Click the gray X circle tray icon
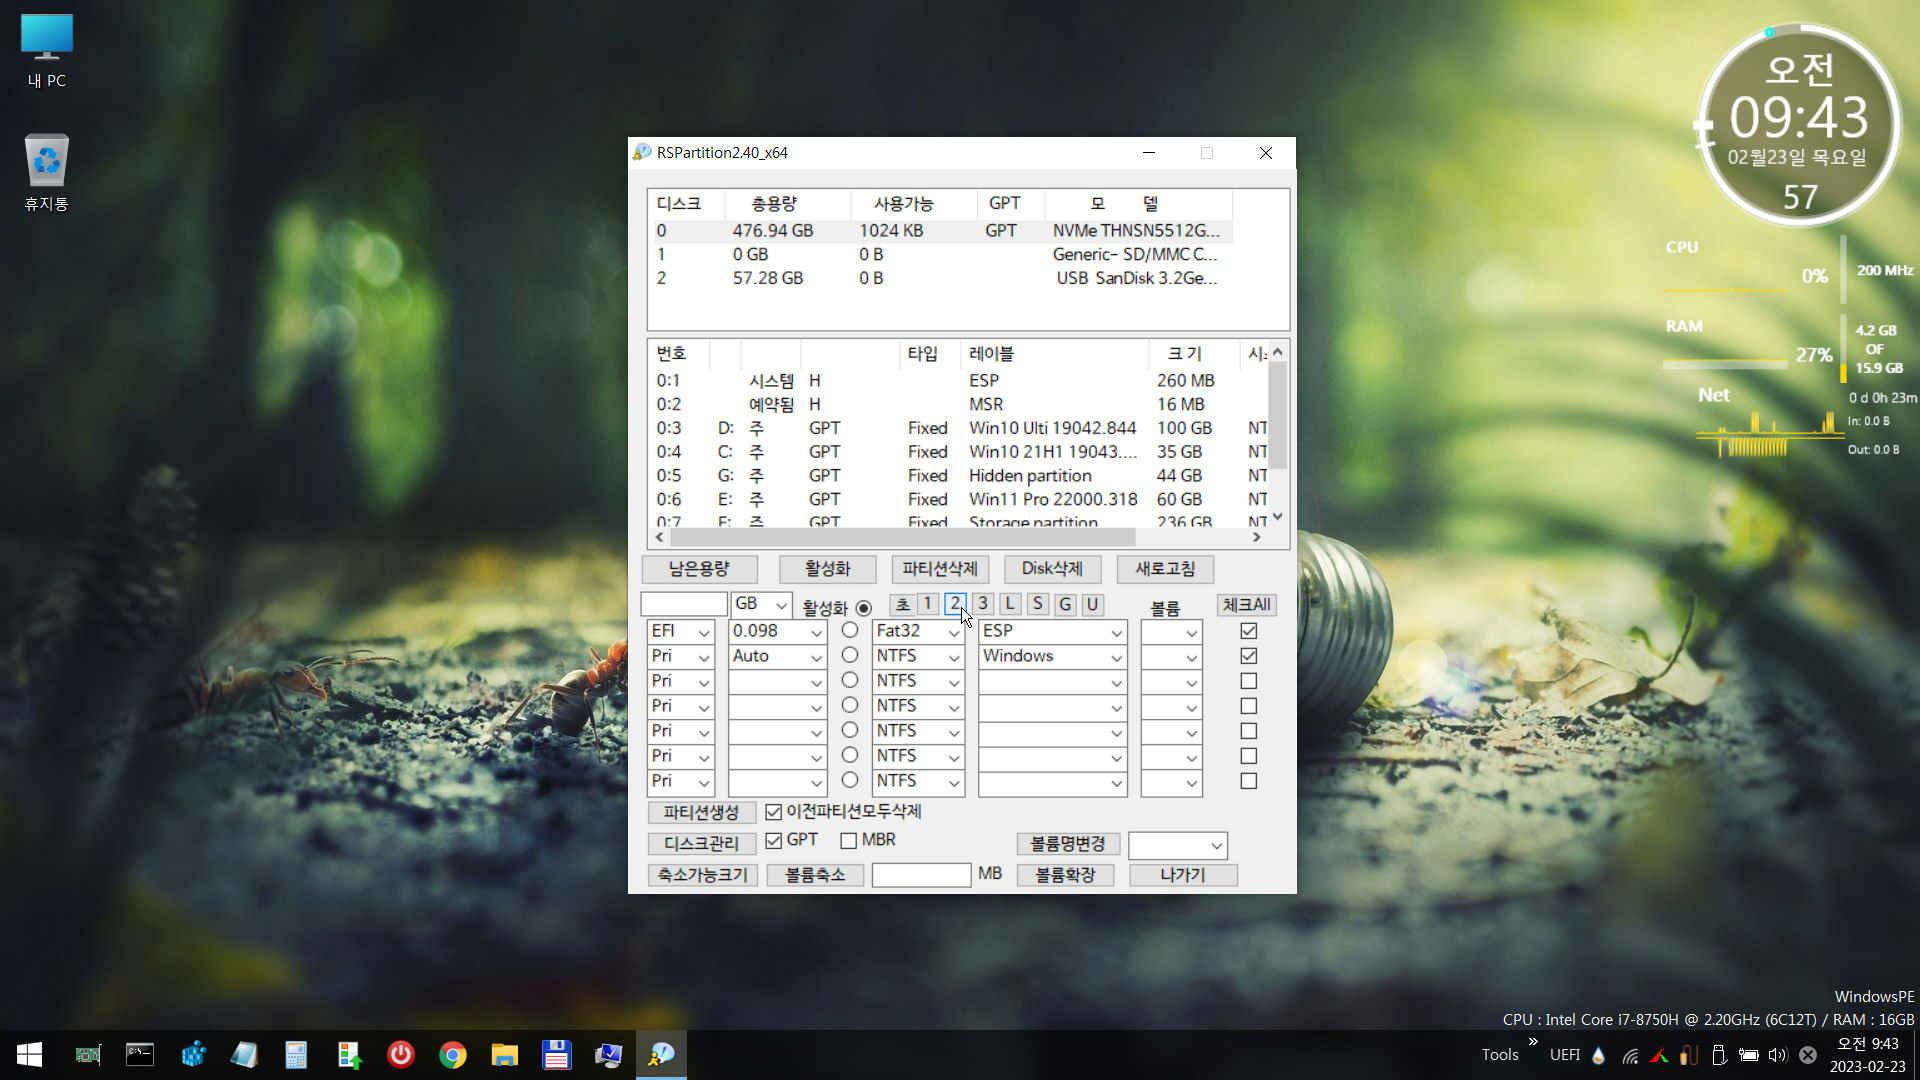1920x1080 pixels. [x=1808, y=1055]
